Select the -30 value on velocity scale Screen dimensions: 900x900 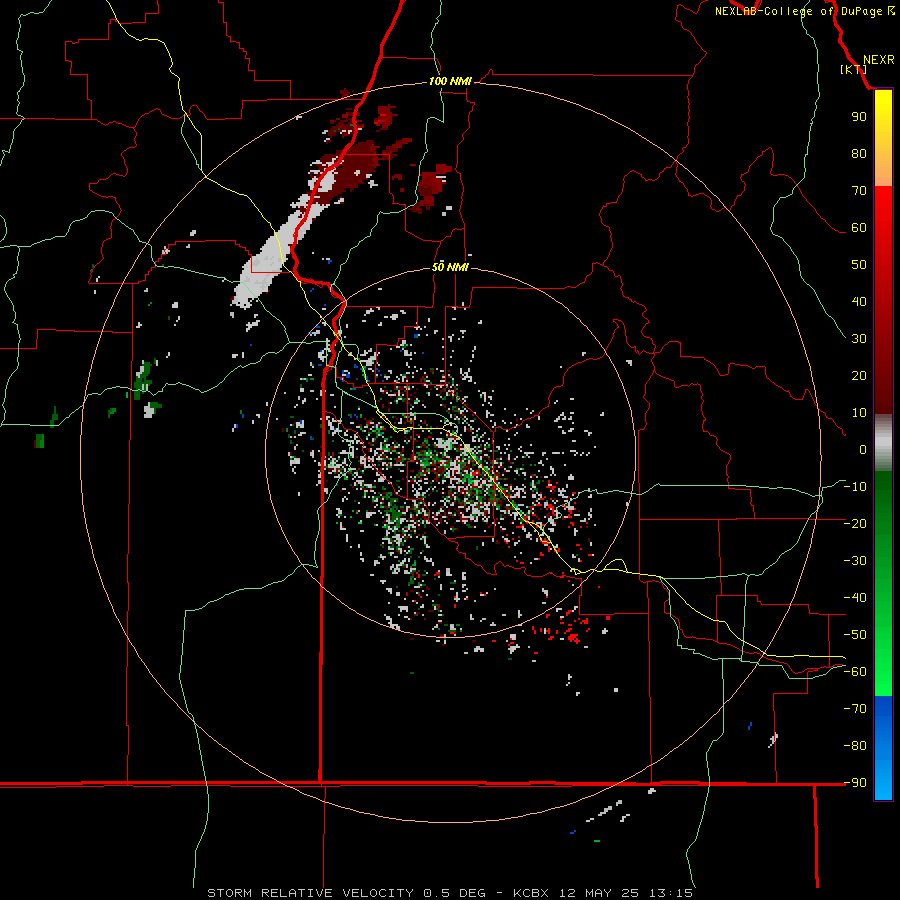click(x=855, y=561)
